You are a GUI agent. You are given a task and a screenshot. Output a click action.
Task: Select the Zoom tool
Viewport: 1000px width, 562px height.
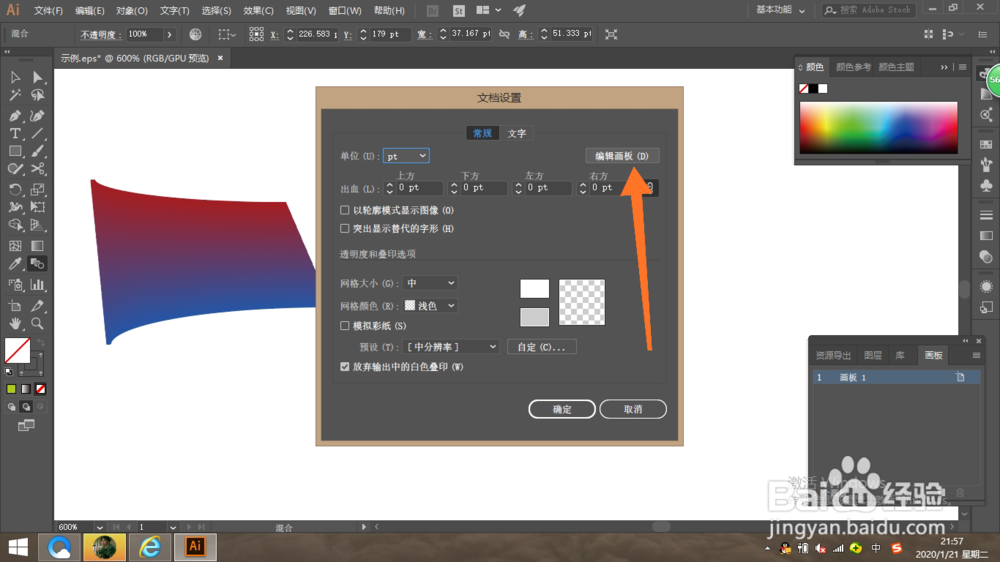pos(38,323)
